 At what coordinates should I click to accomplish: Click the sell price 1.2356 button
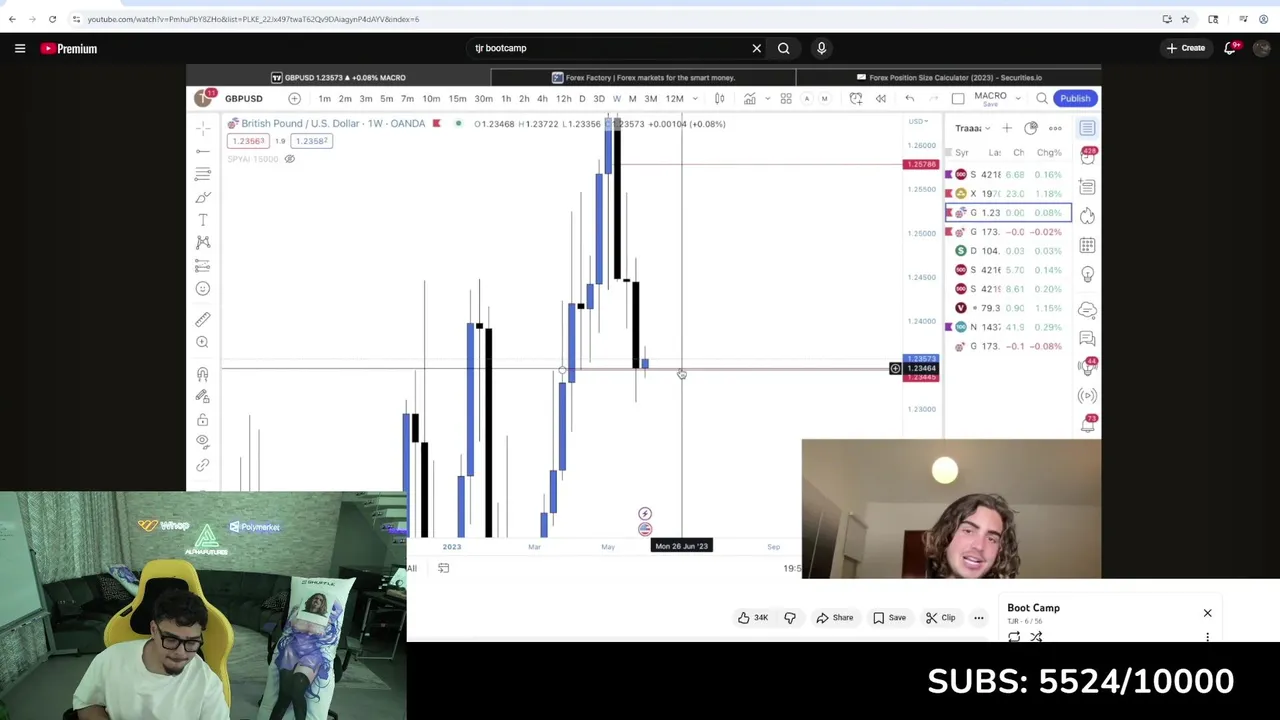pos(248,141)
